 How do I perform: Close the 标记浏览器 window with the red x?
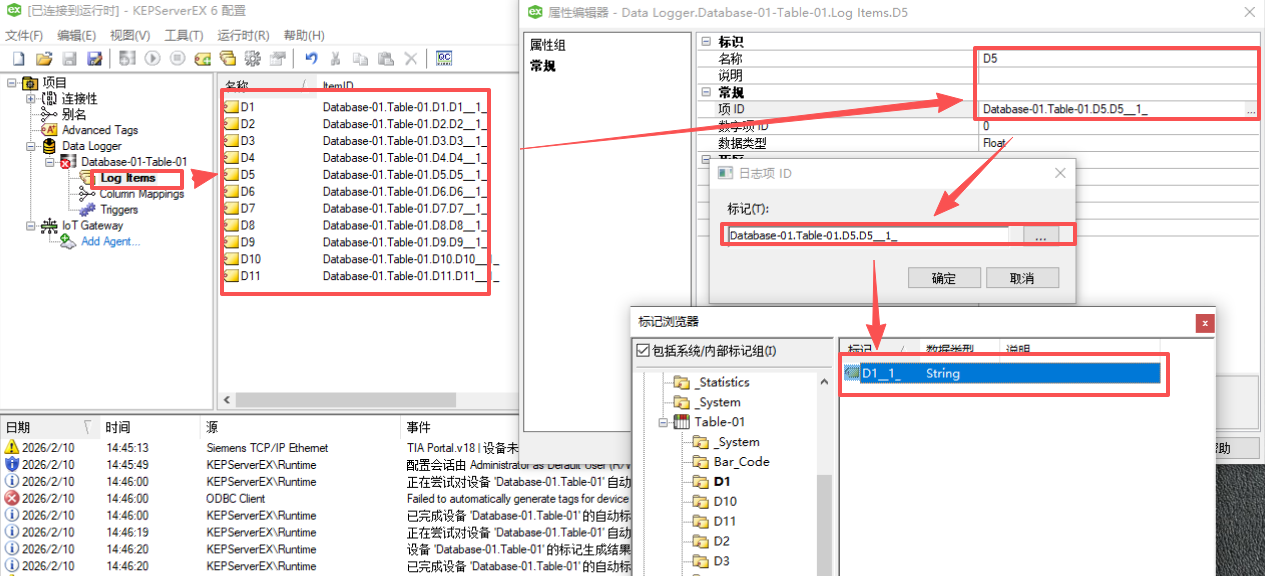(x=1205, y=322)
